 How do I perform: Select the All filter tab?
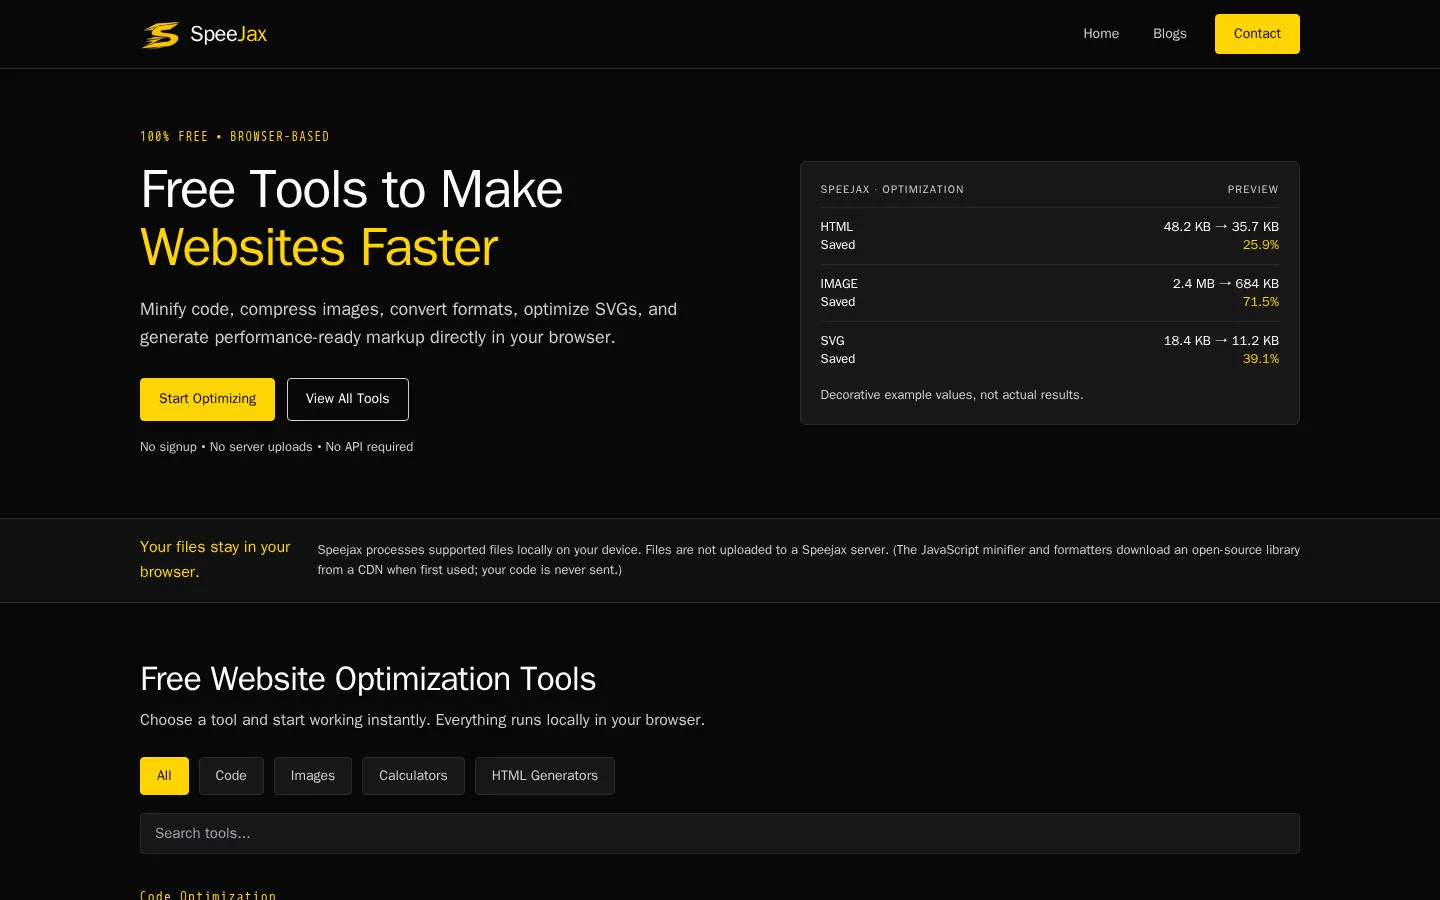pyautogui.click(x=164, y=776)
